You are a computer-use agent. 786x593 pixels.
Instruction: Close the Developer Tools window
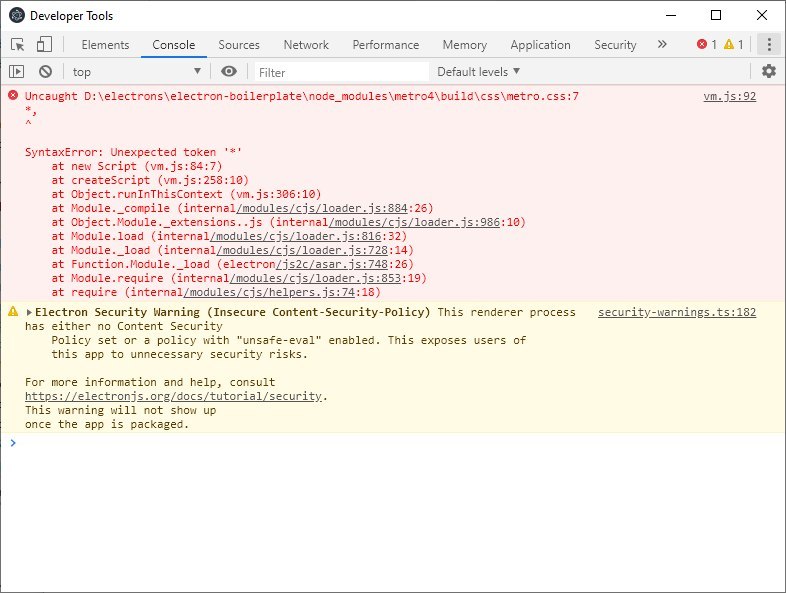click(x=761, y=16)
